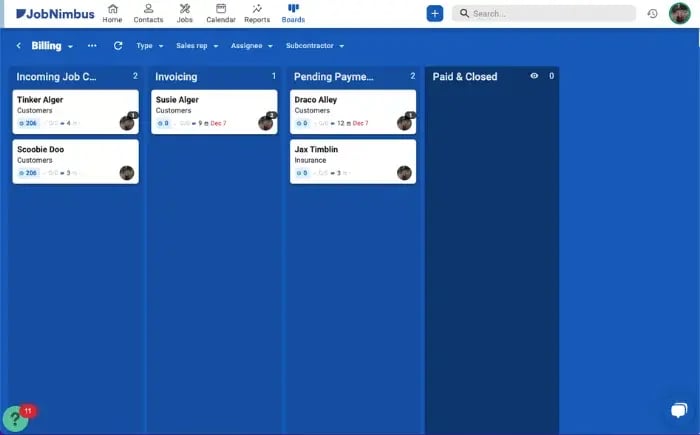Viewport: 700px width, 435px height.
Task: Open the three-dot board options menu
Action: click(92, 46)
